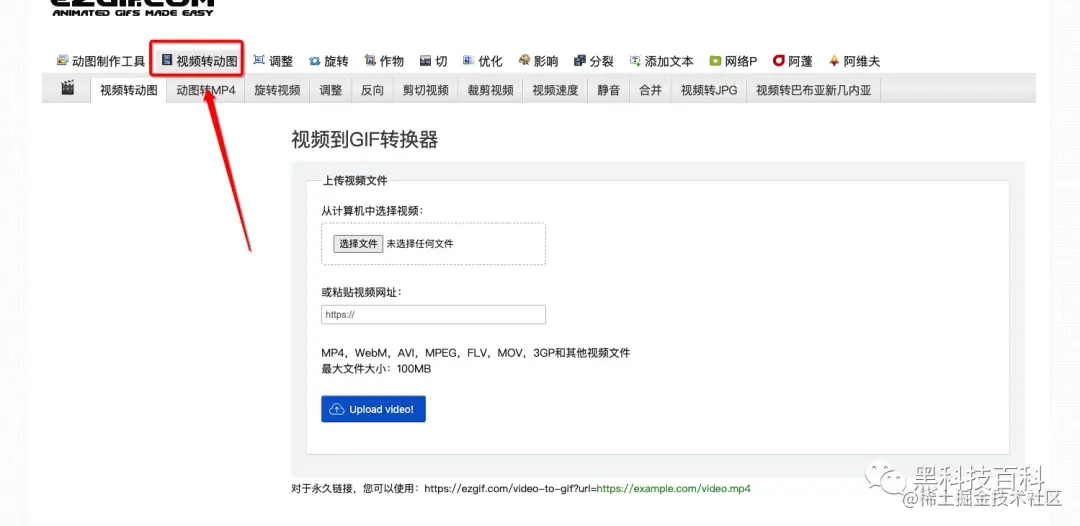The image size is (1080, 526).
Task: Select the 视频转动图 sub-tab
Action: [129, 90]
